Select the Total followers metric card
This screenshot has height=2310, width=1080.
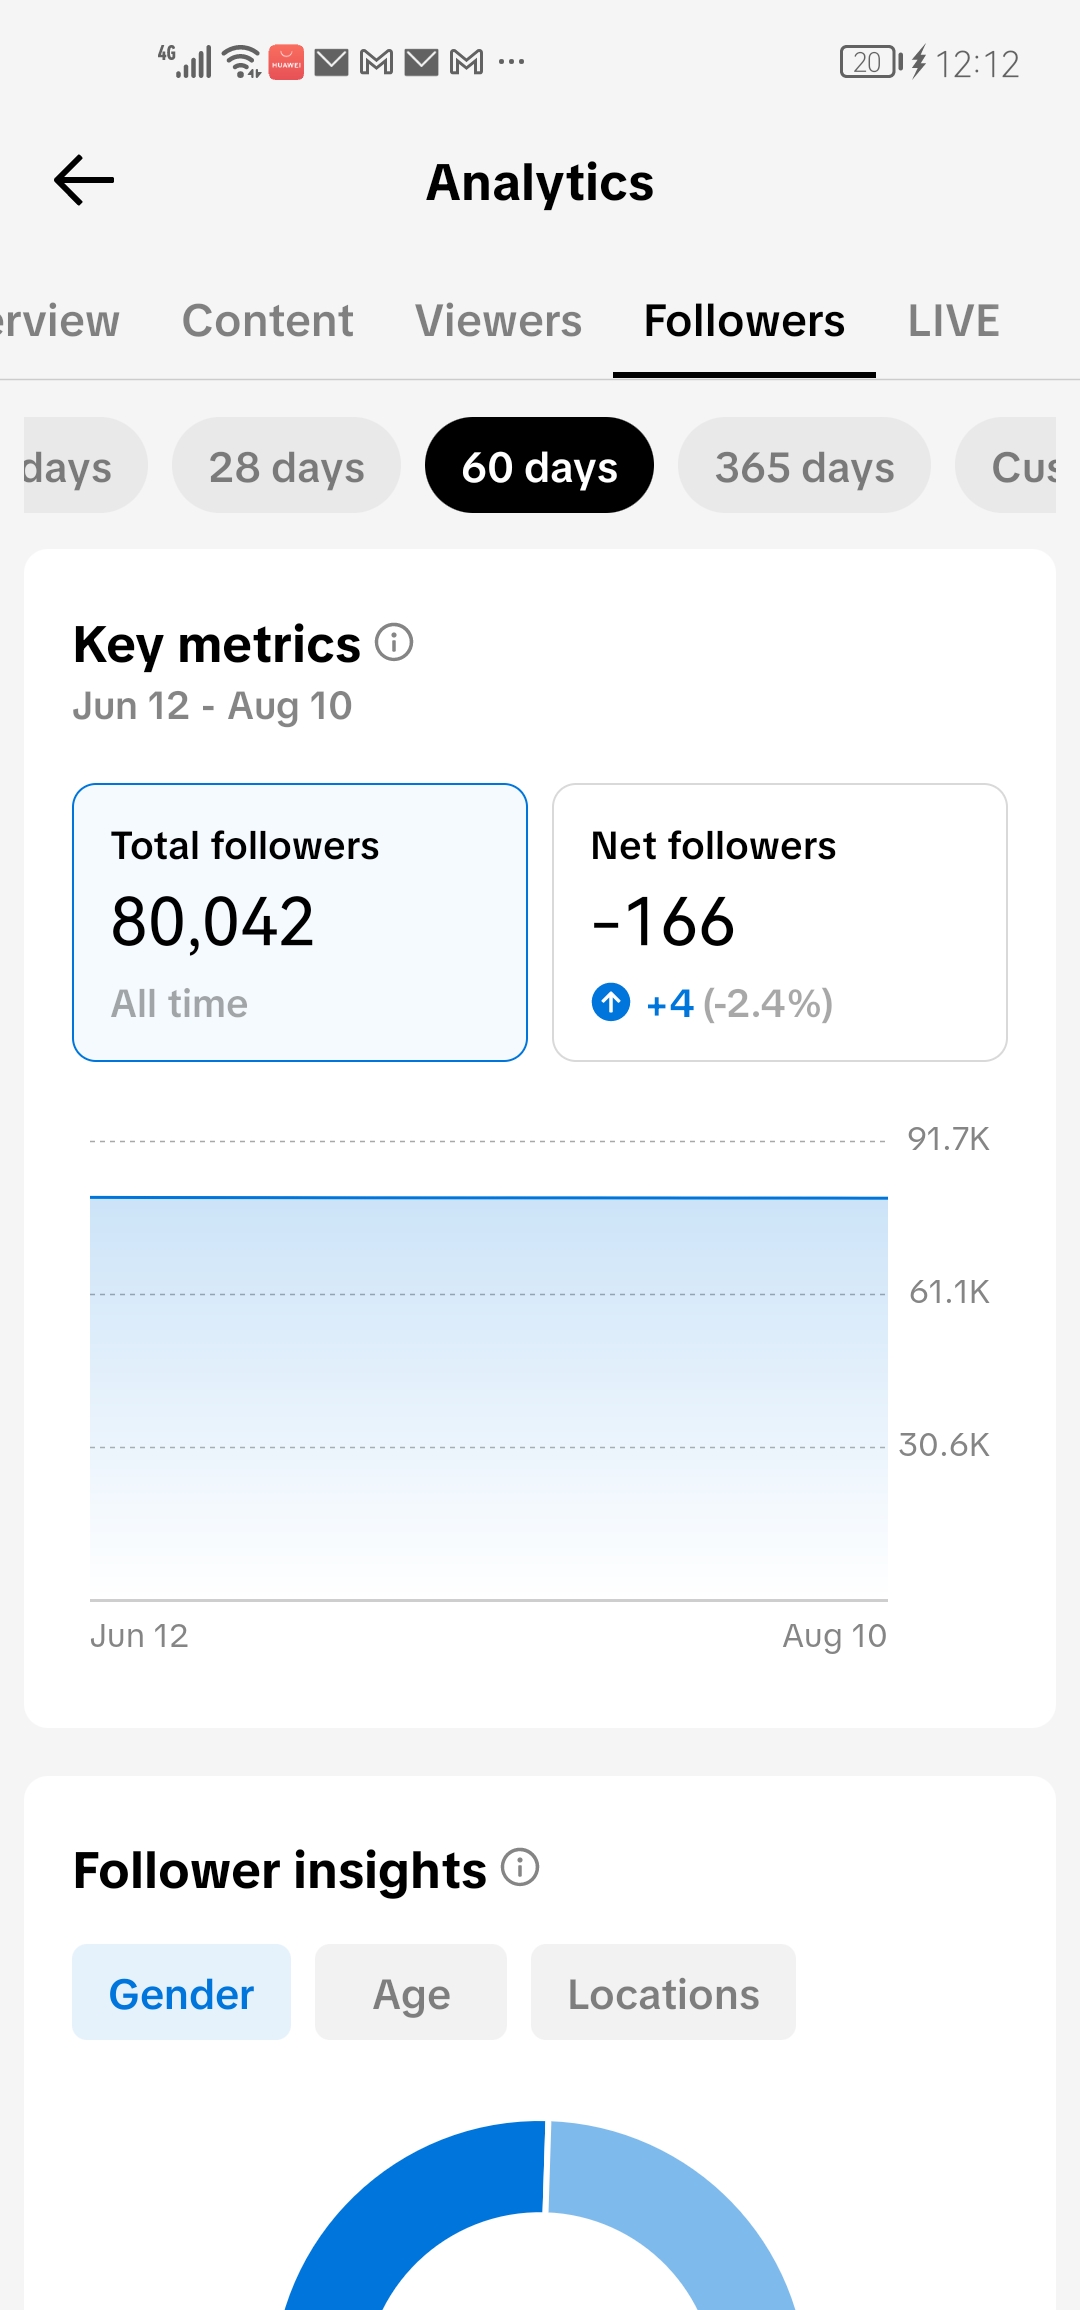(x=300, y=922)
